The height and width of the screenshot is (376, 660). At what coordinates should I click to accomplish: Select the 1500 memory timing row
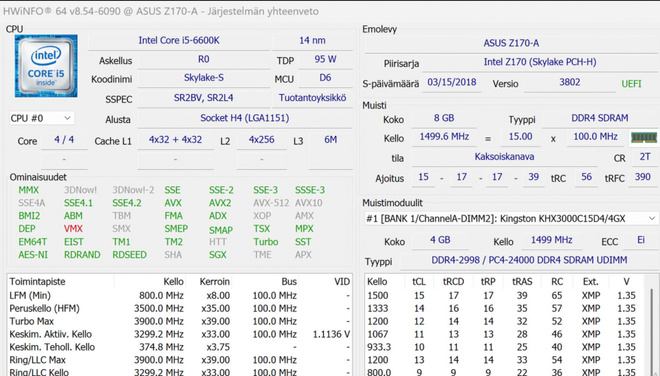tap(506, 296)
